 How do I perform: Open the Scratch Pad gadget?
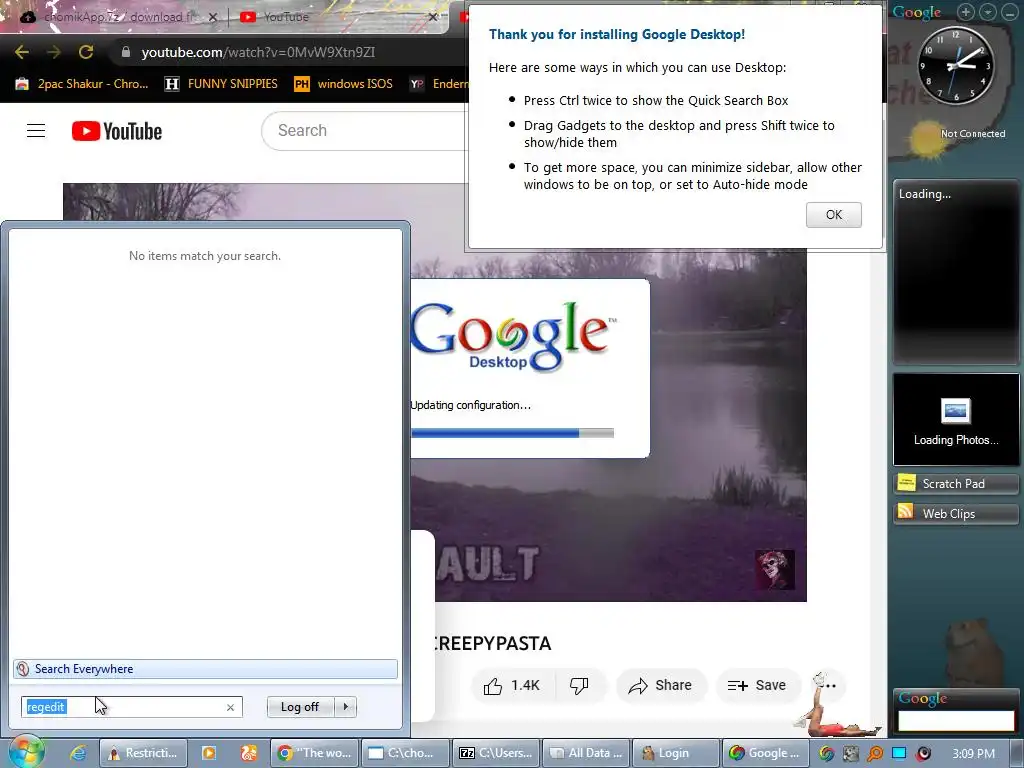[x=955, y=483]
